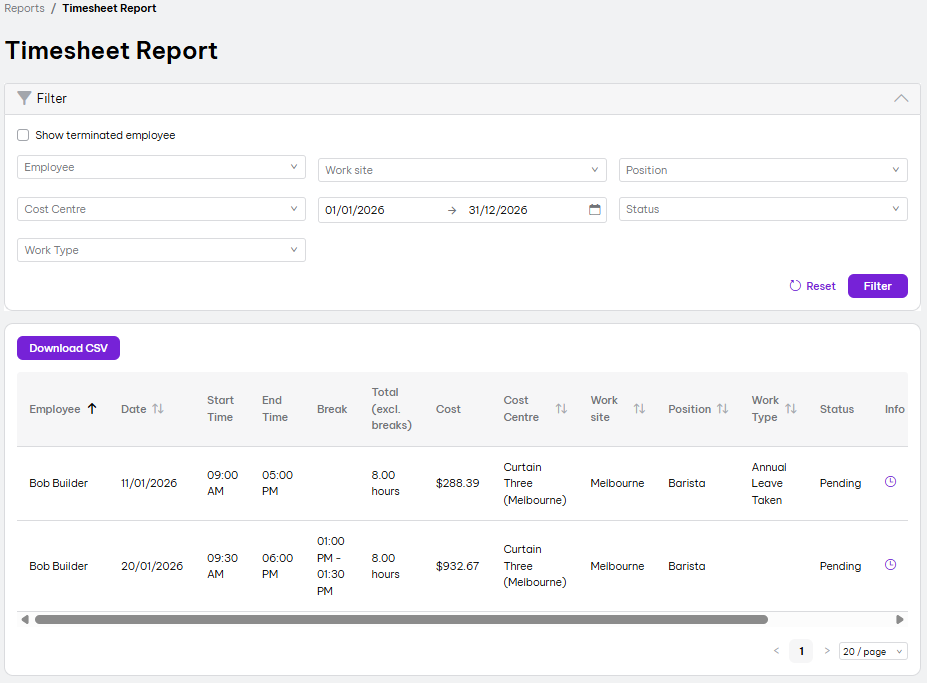Open the Work site dropdown
Screen dimensions: 927x683
(x=462, y=170)
